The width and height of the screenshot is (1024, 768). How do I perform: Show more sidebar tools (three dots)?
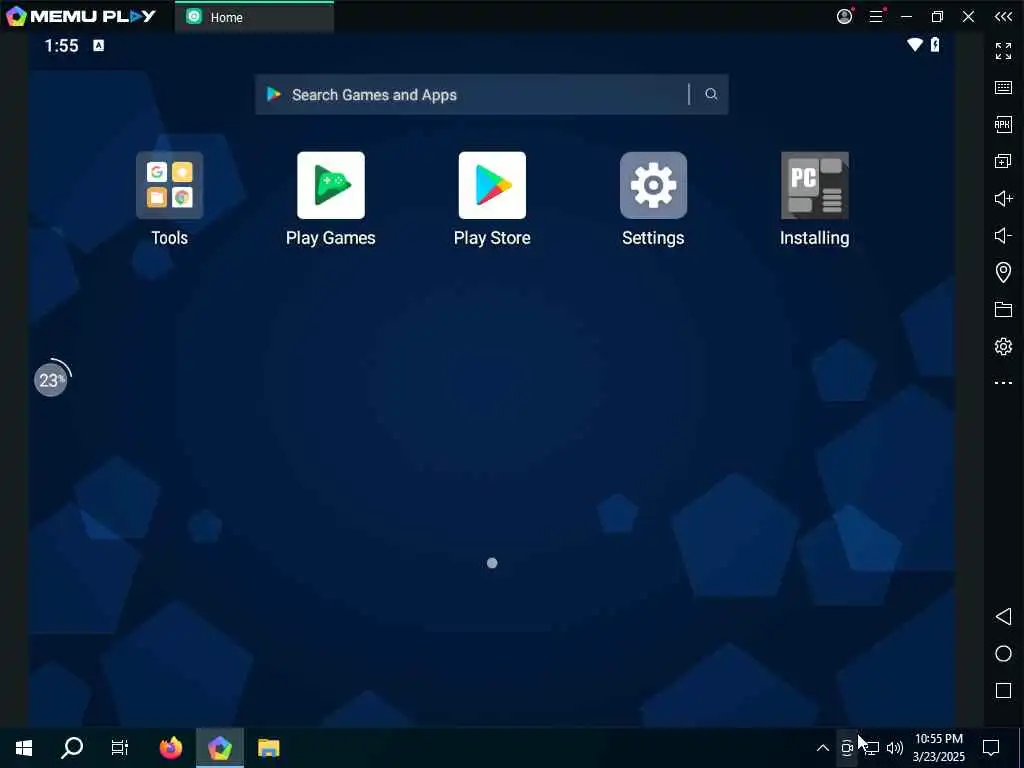tap(1003, 383)
